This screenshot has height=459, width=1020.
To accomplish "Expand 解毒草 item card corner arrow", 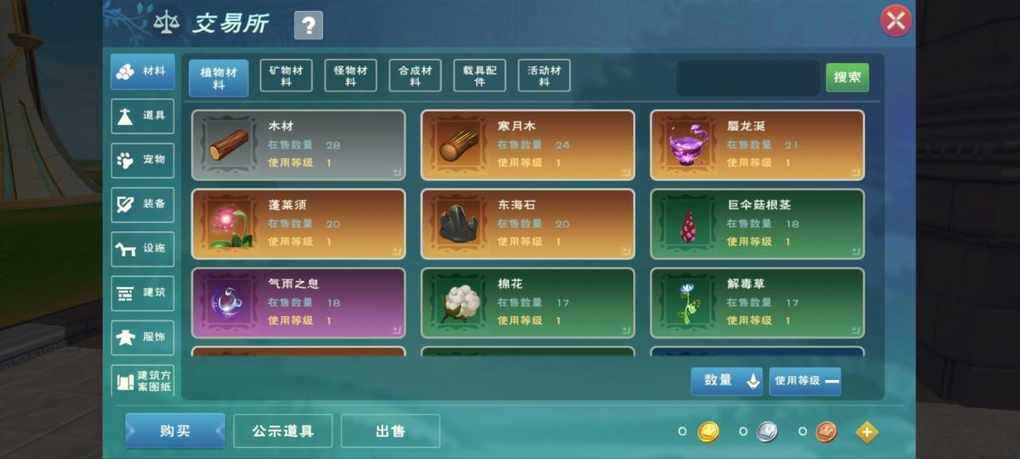I will (x=856, y=330).
